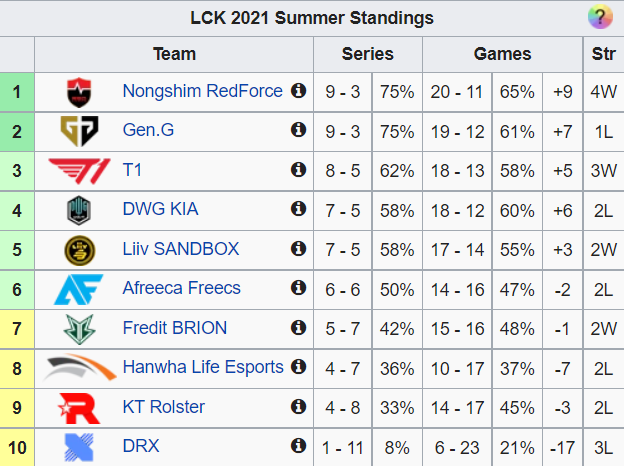Open Hanwha Life Esports team link

(x=203, y=367)
